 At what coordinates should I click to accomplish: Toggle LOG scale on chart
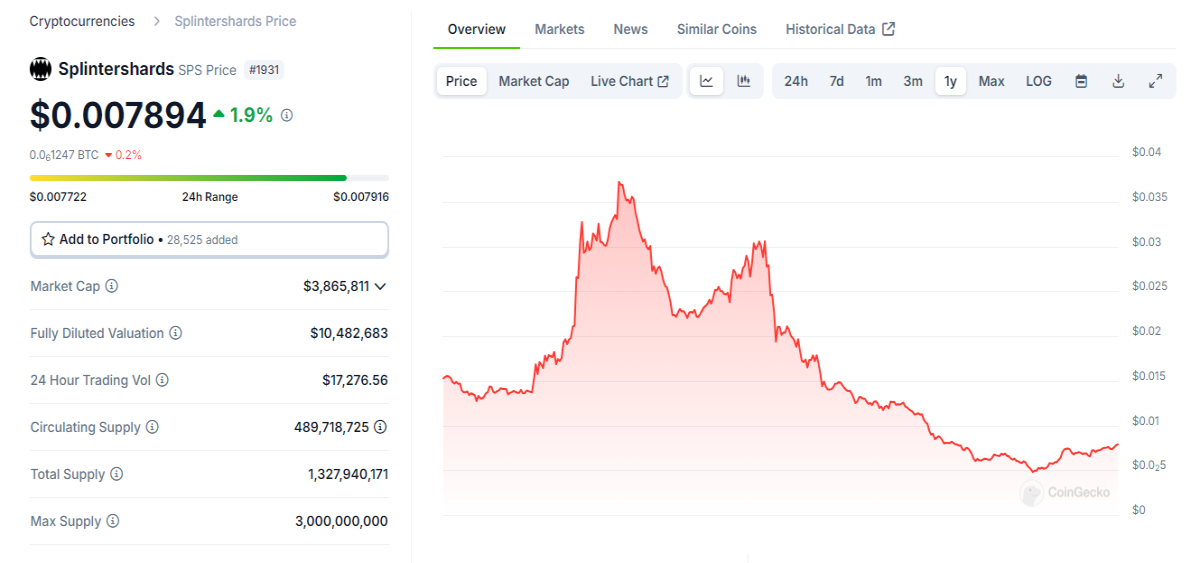pyautogui.click(x=1039, y=81)
